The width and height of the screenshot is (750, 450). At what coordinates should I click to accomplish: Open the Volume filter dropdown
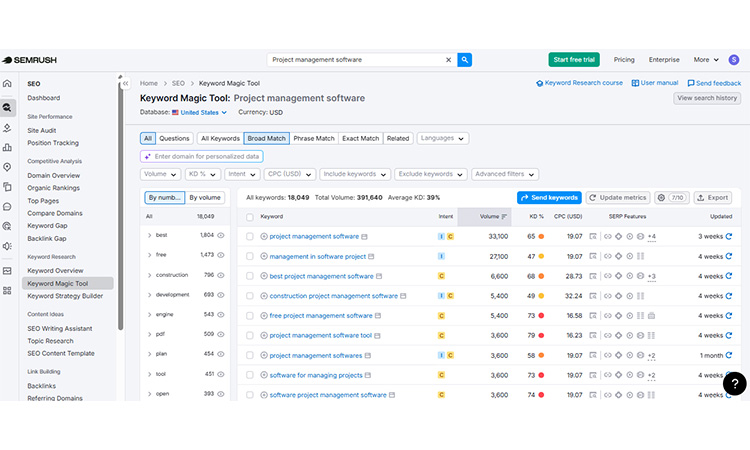point(160,174)
